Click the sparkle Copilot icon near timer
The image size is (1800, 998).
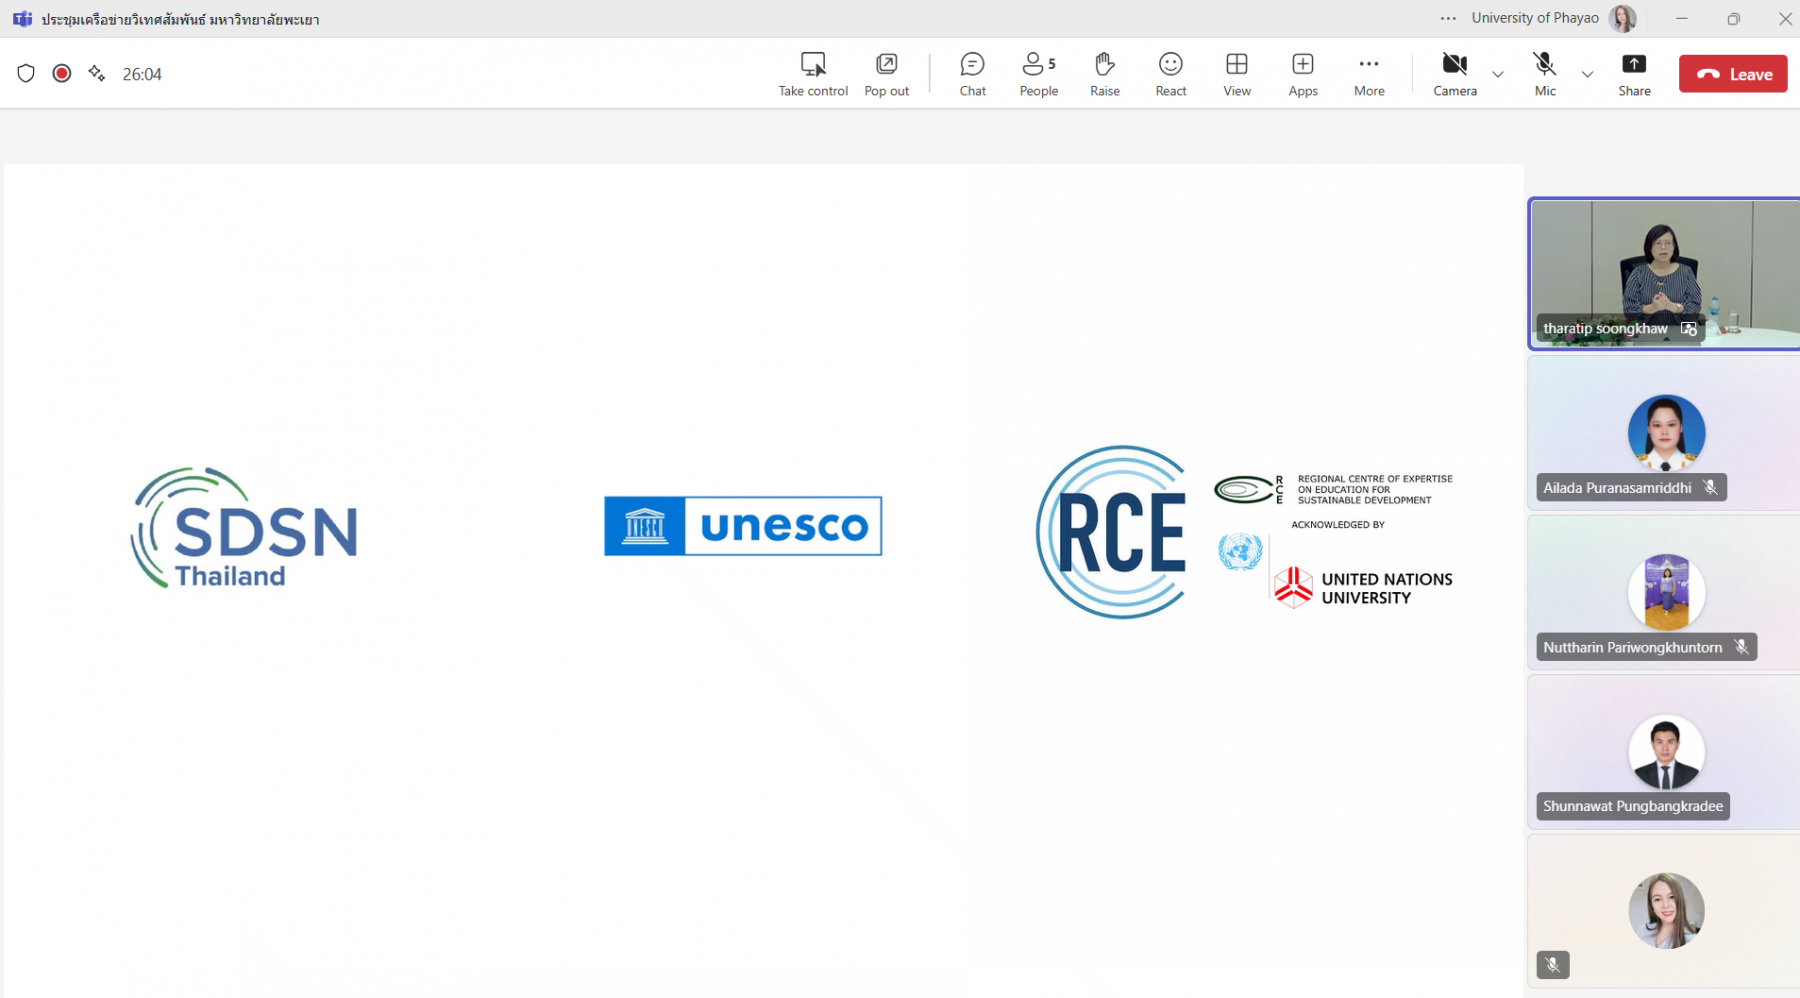(97, 73)
